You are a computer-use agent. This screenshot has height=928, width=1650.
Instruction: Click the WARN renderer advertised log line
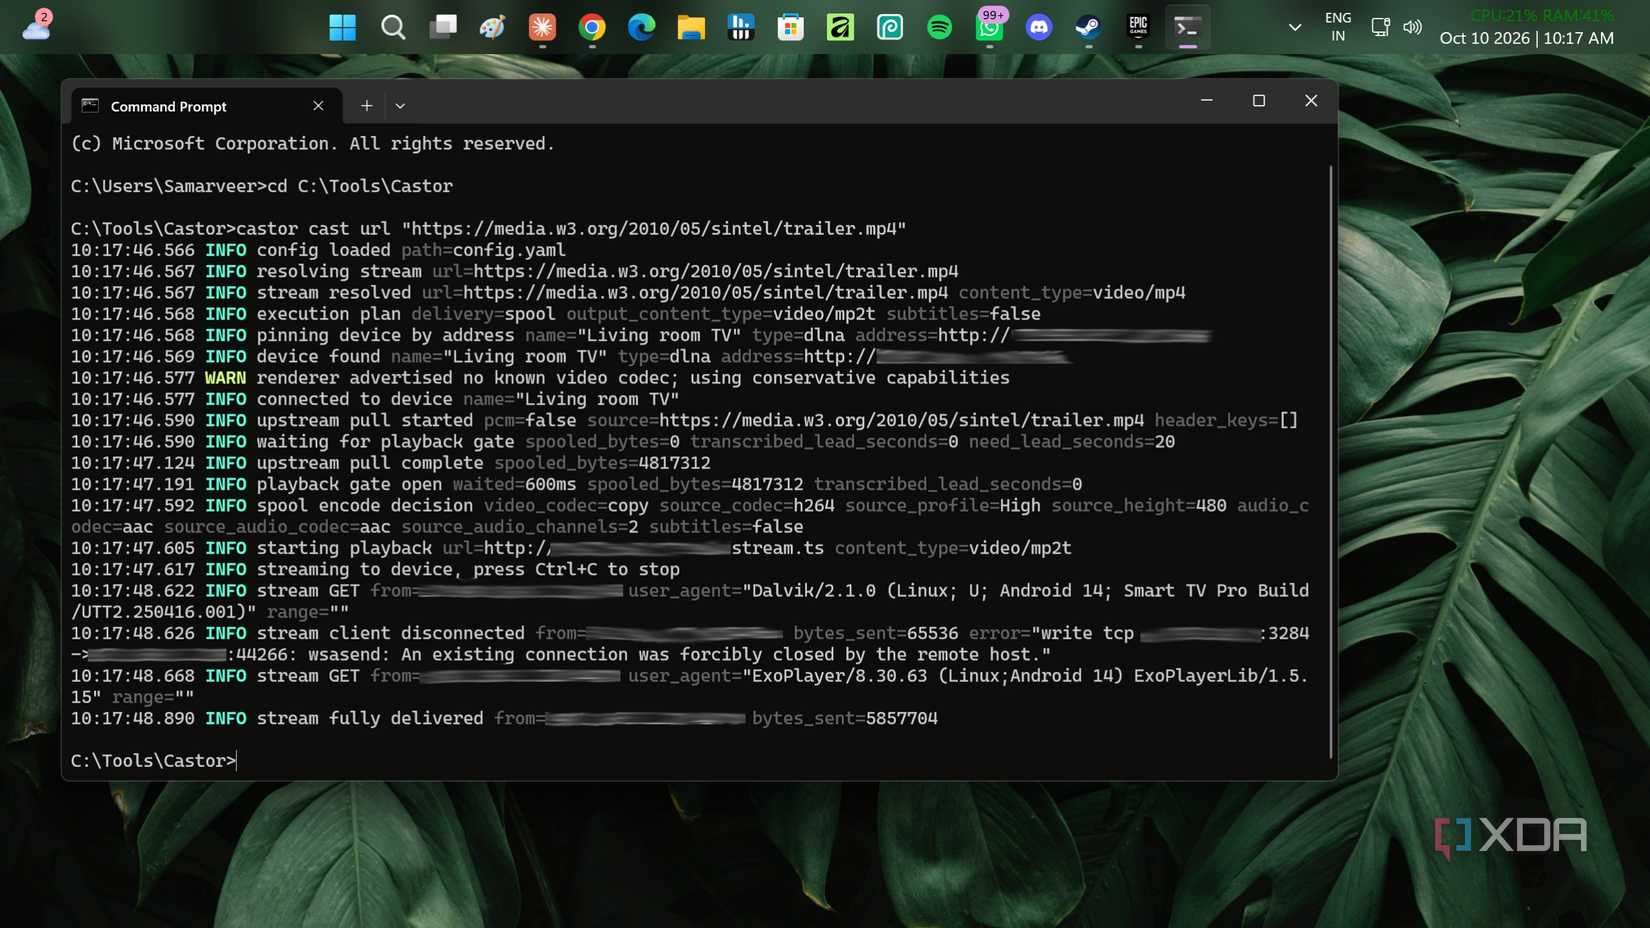(540, 378)
